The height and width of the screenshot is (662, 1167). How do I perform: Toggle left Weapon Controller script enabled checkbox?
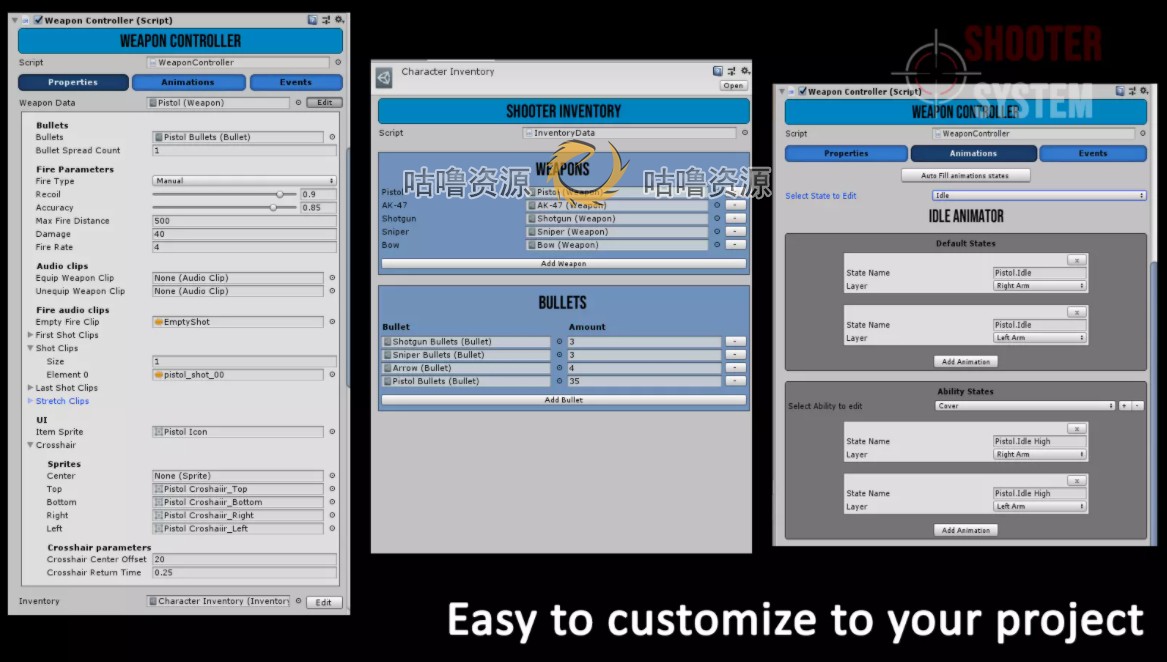[38, 20]
